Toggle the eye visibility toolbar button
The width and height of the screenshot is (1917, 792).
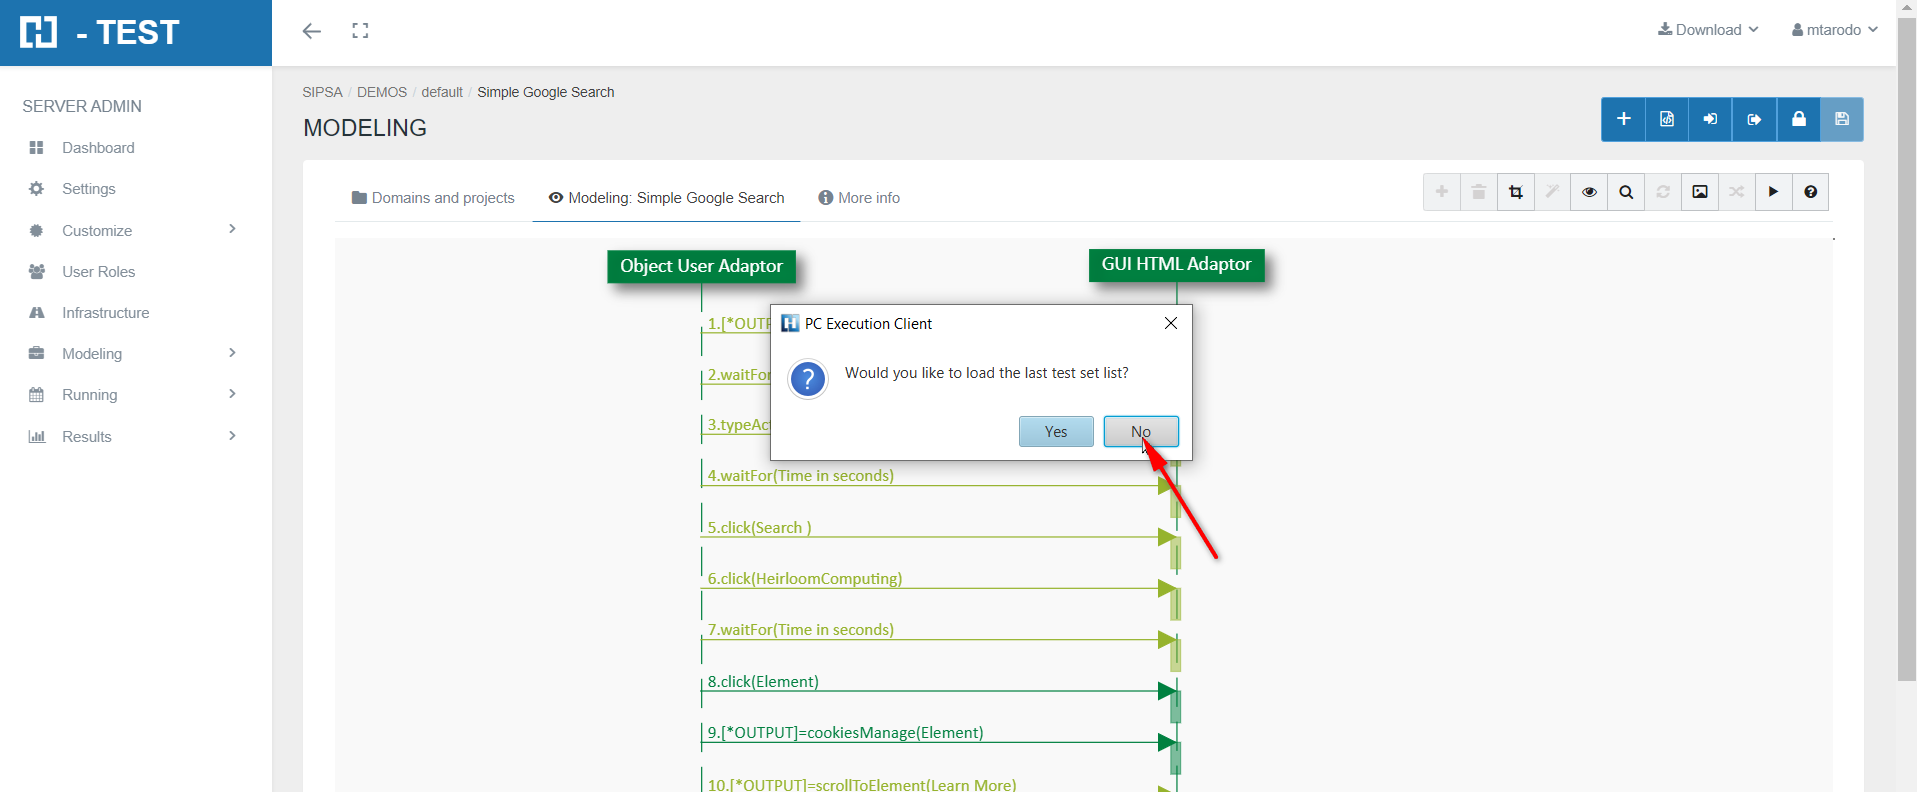[1589, 192]
